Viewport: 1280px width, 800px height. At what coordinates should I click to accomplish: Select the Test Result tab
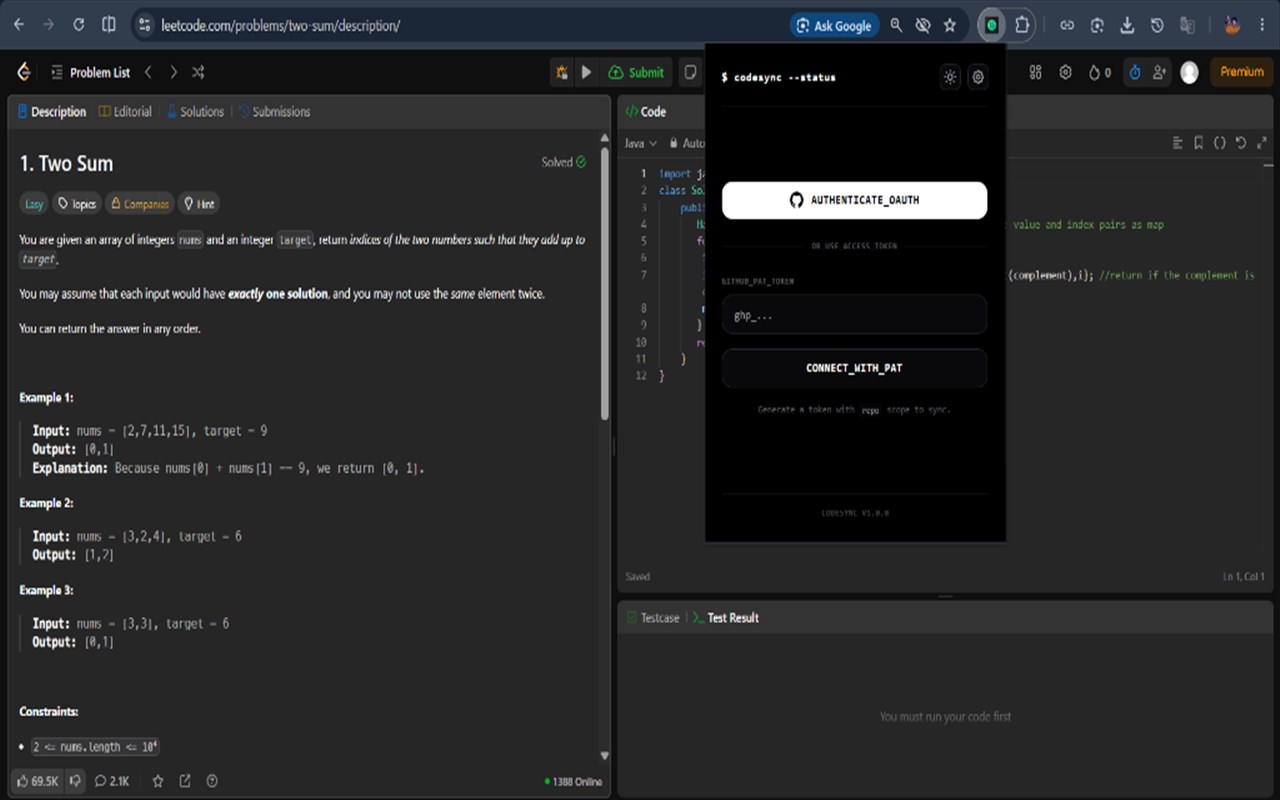726,618
